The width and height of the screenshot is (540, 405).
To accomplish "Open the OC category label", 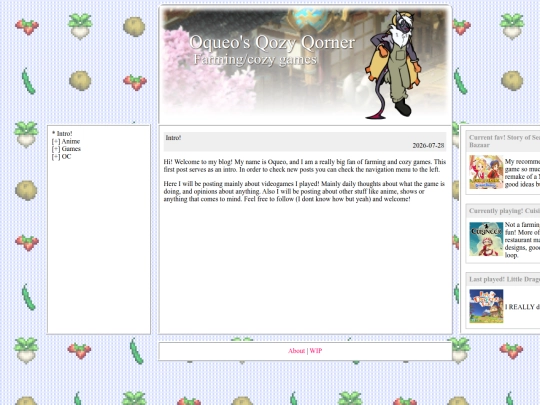I will (x=66, y=157).
